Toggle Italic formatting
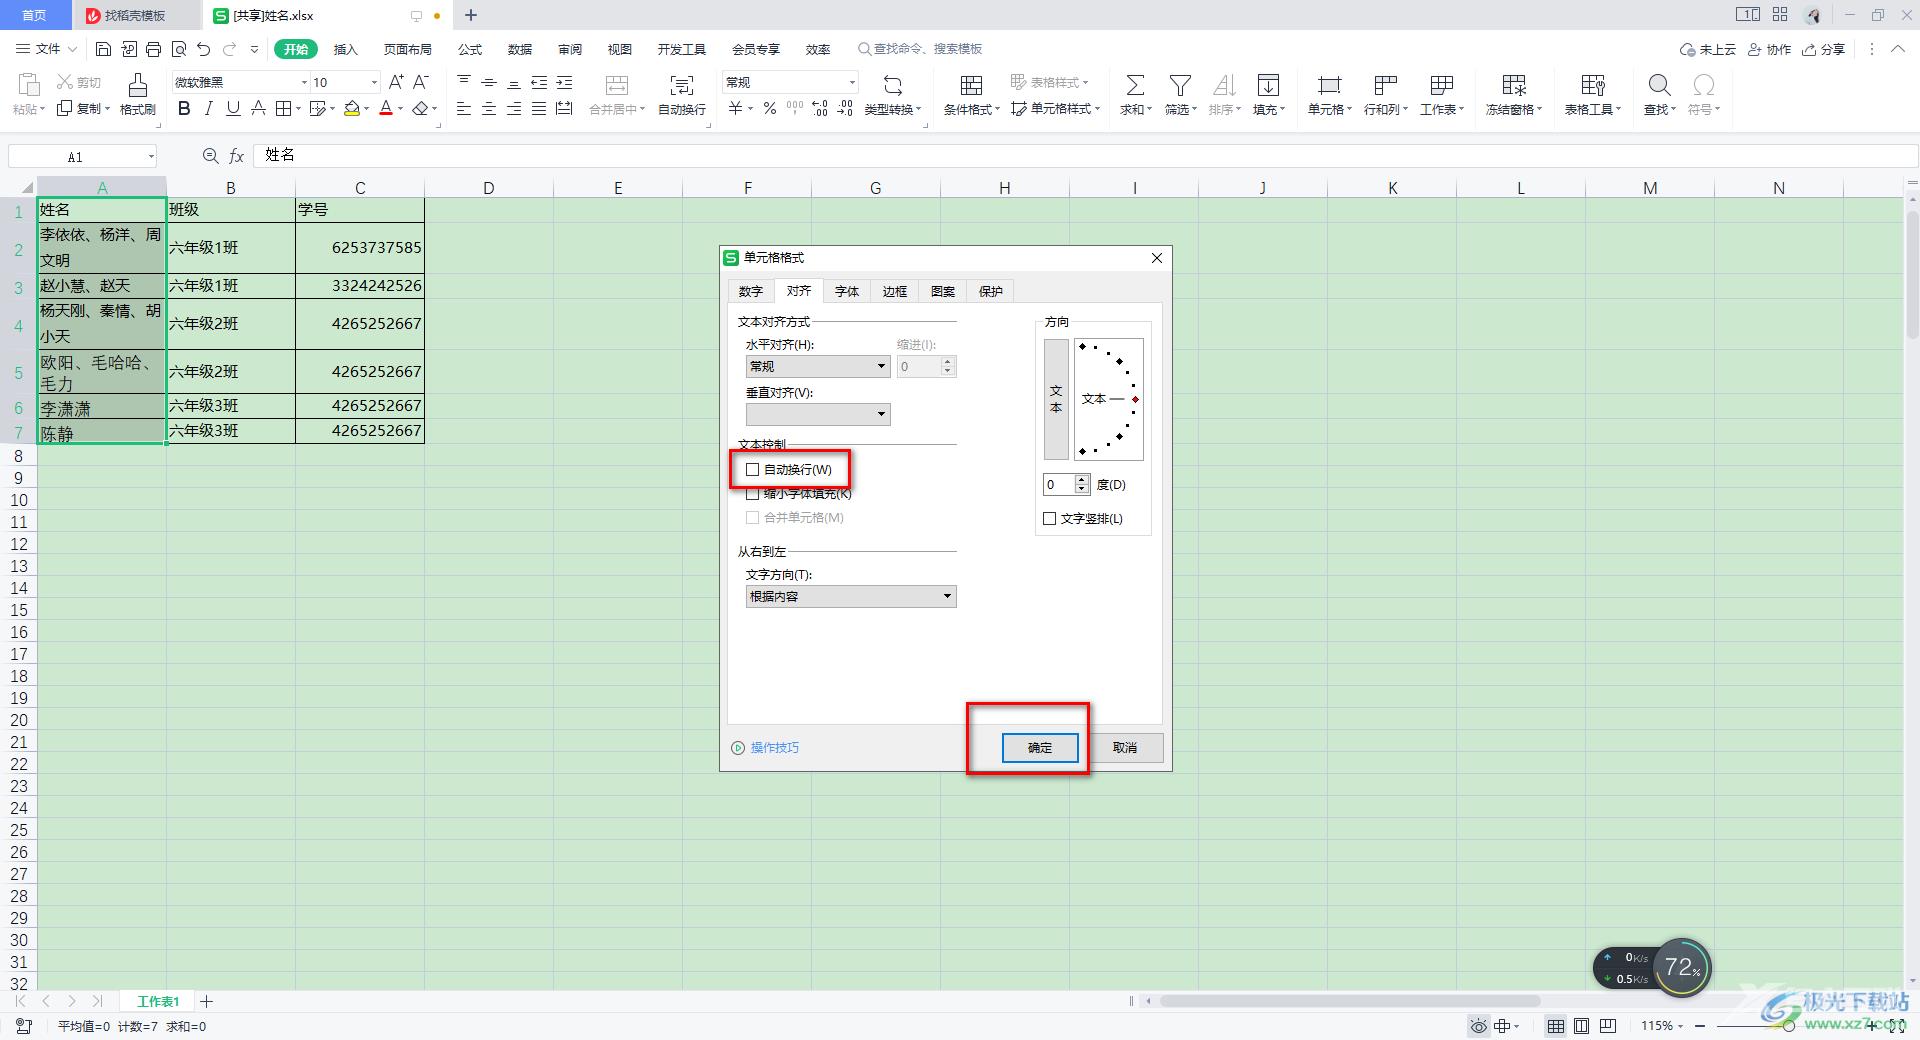Screen dimensions: 1920x1040 [x=209, y=109]
